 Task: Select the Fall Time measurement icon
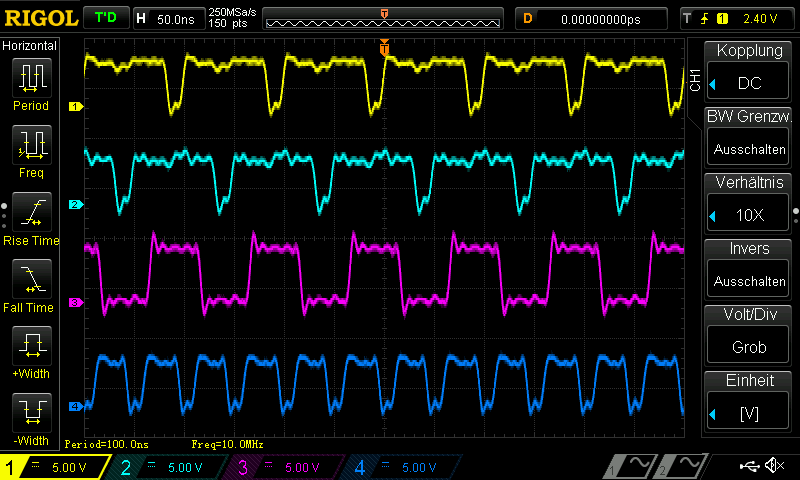point(30,280)
